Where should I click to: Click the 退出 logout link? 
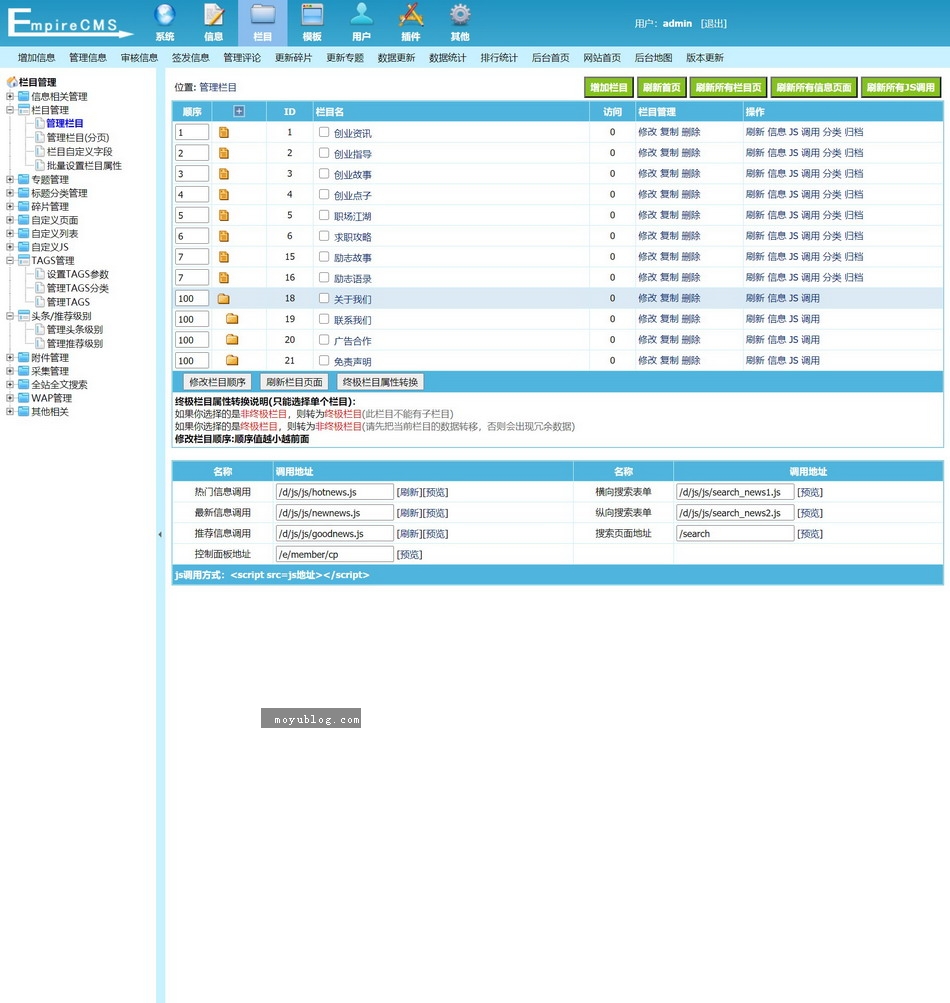(714, 24)
